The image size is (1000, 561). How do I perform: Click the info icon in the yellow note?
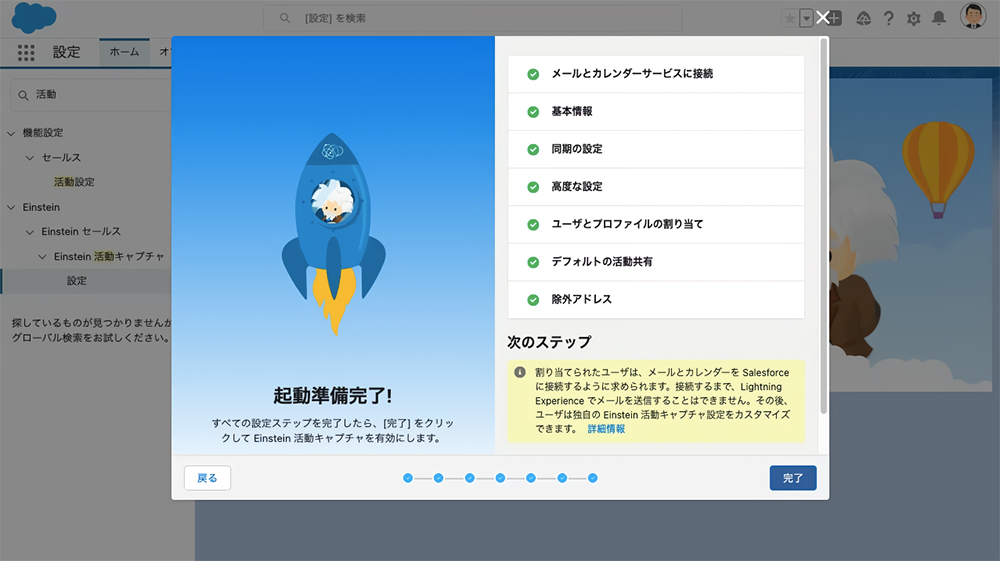[520, 372]
